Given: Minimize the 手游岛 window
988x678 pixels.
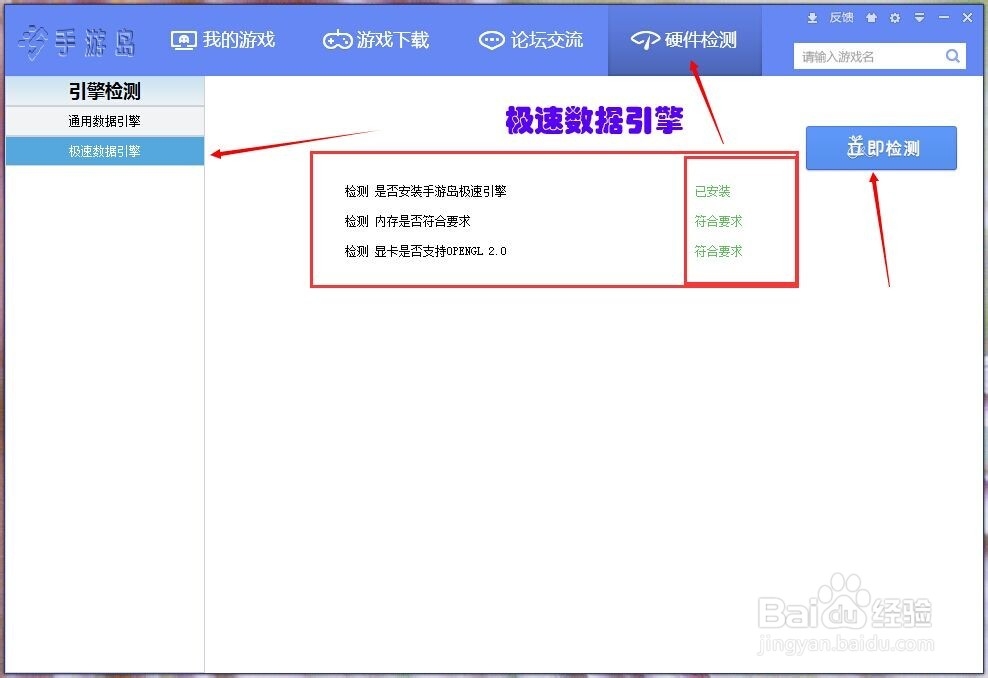Looking at the screenshot, I should click(943, 18).
